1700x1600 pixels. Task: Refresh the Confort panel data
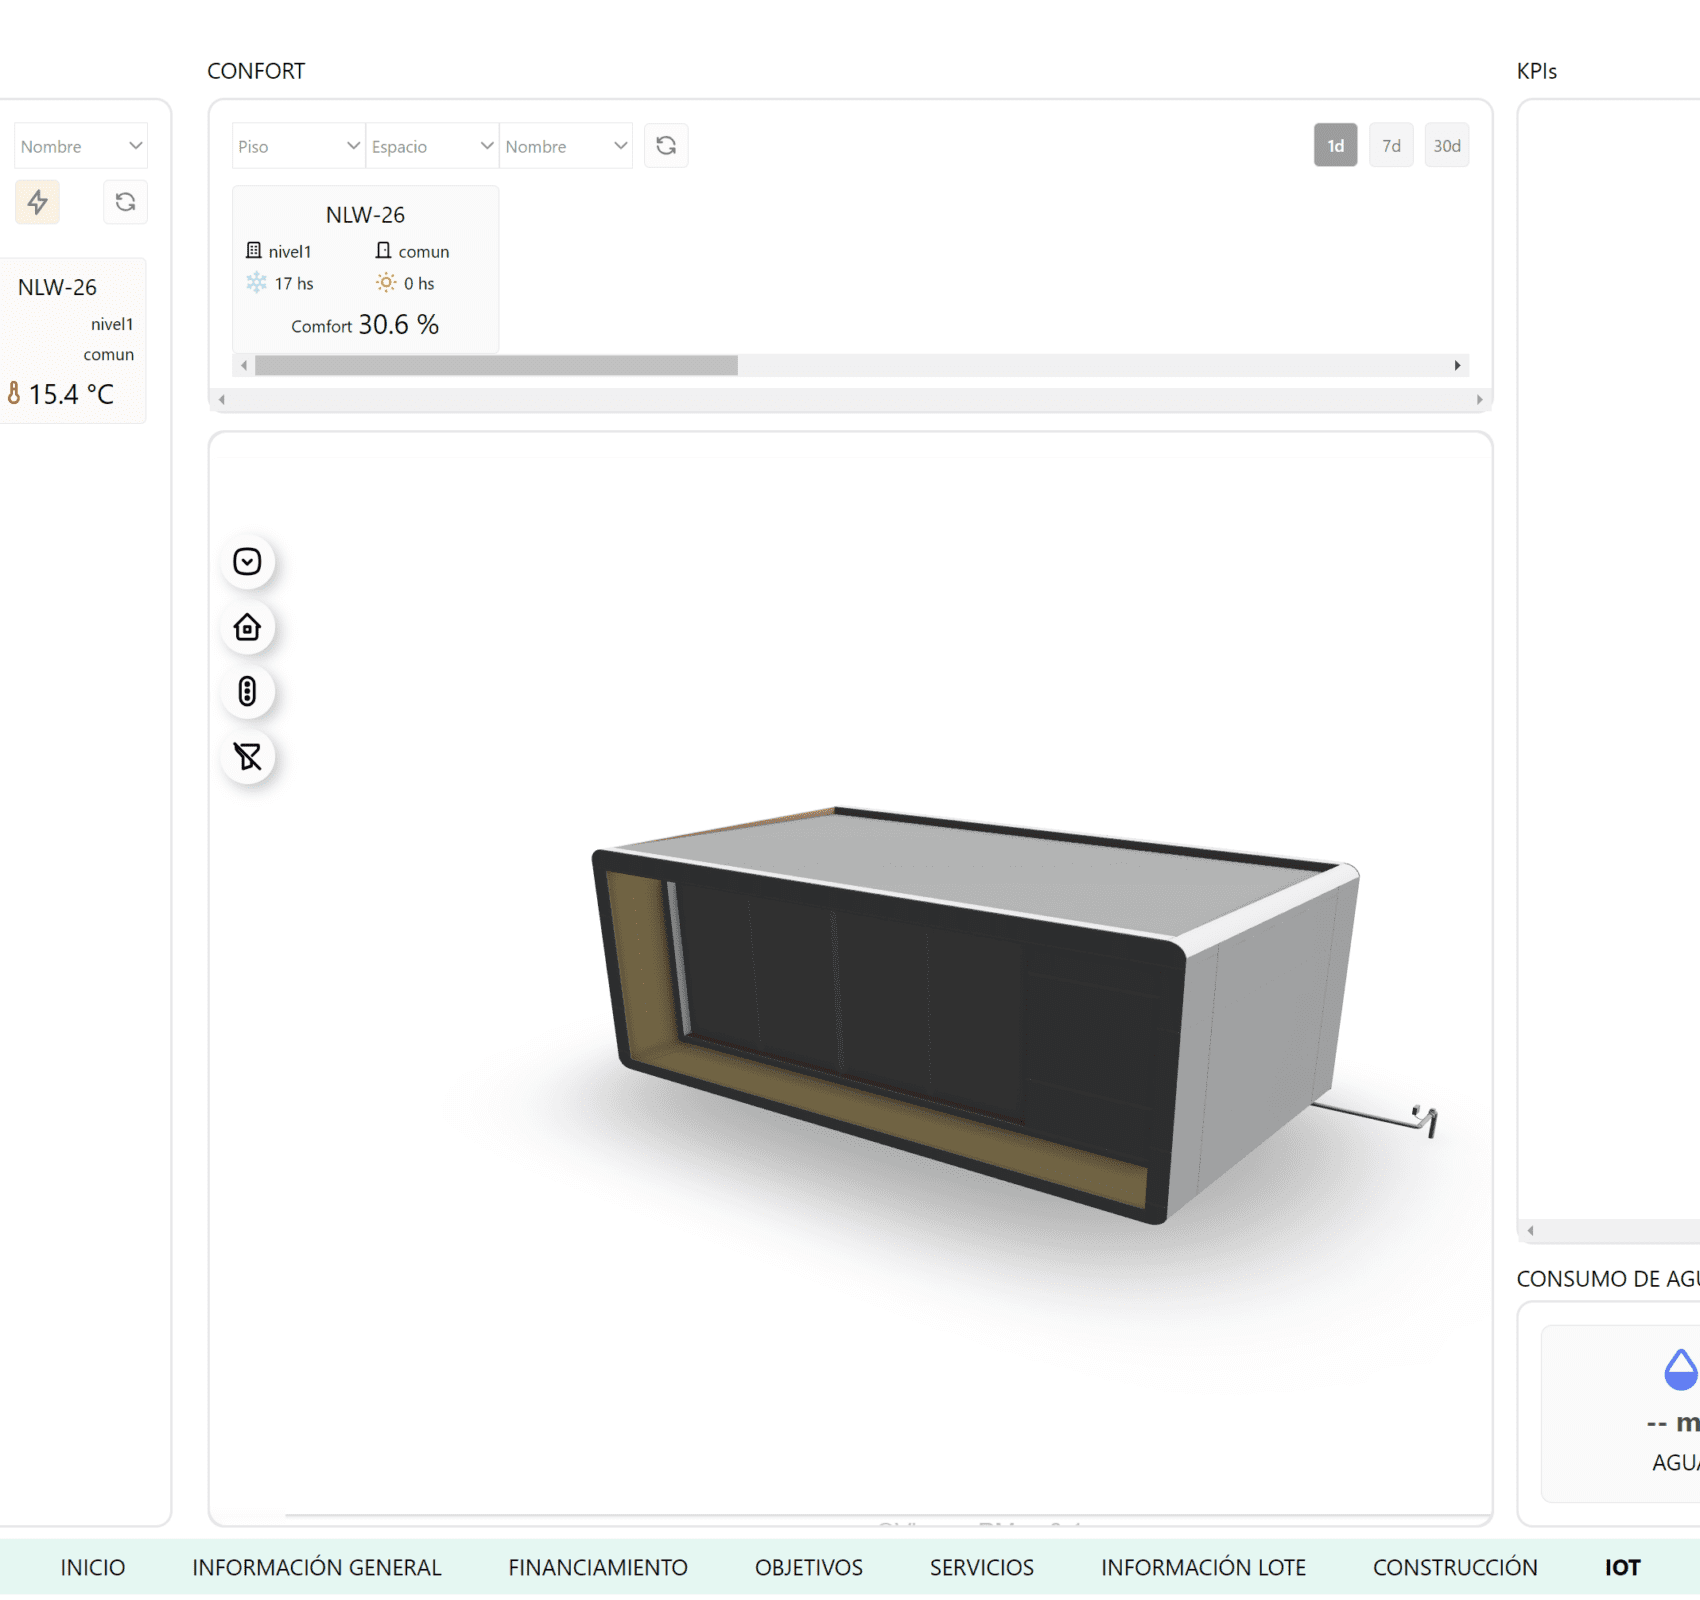point(666,146)
